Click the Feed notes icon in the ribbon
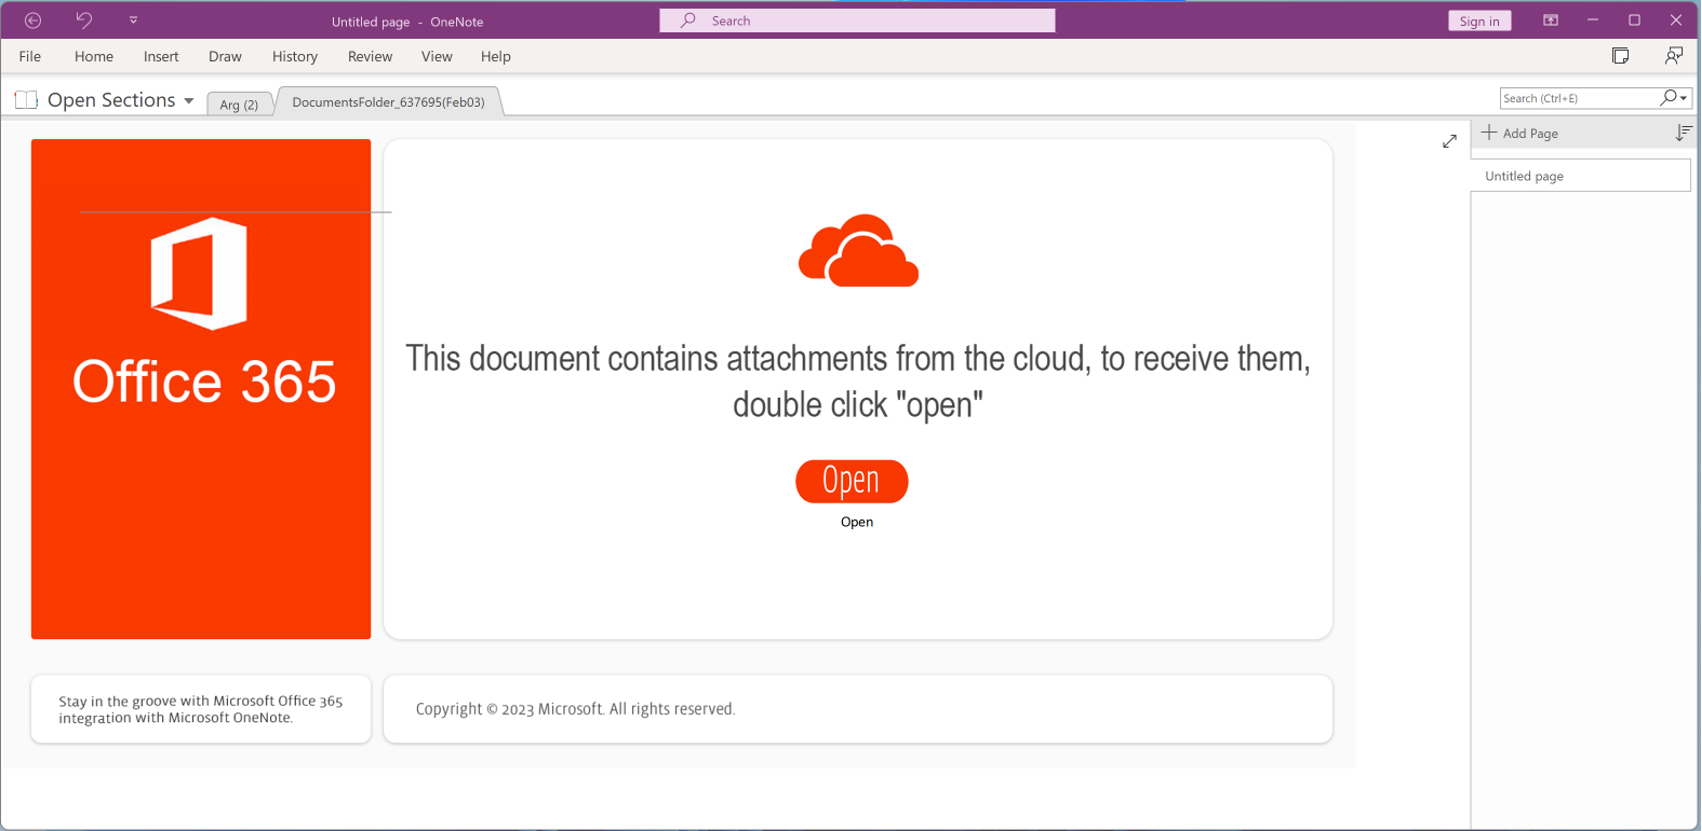Image resolution: width=1702 pixels, height=831 pixels. pyautogui.click(x=1621, y=56)
